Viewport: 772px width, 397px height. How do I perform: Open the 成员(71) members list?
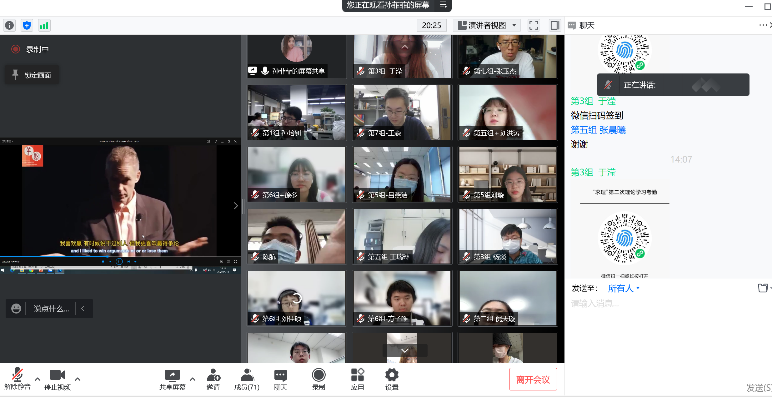[247, 379]
